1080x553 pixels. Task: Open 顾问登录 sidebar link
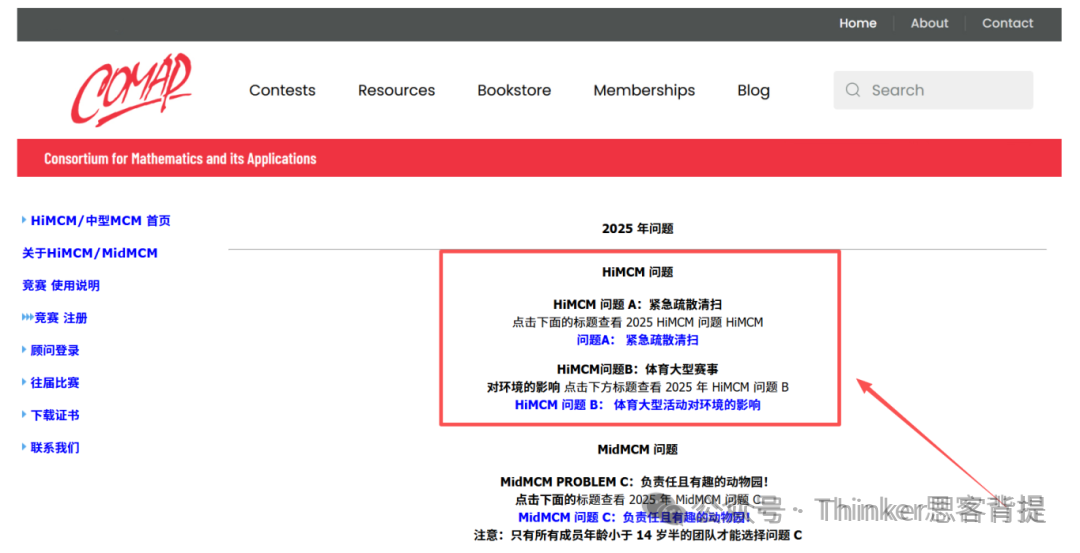(55, 351)
